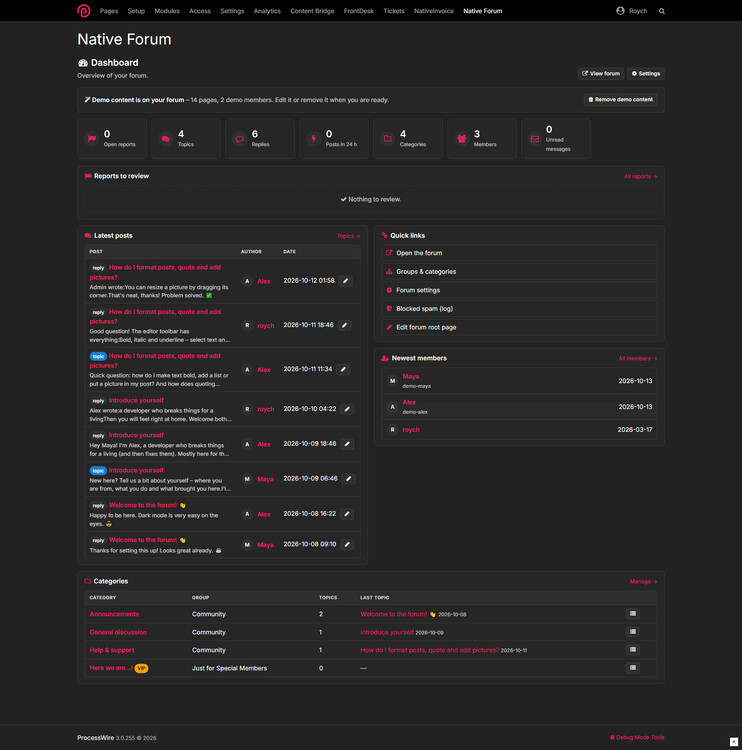Edit roych's reply dated 2026-10-10 04:22

coord(347,409)
